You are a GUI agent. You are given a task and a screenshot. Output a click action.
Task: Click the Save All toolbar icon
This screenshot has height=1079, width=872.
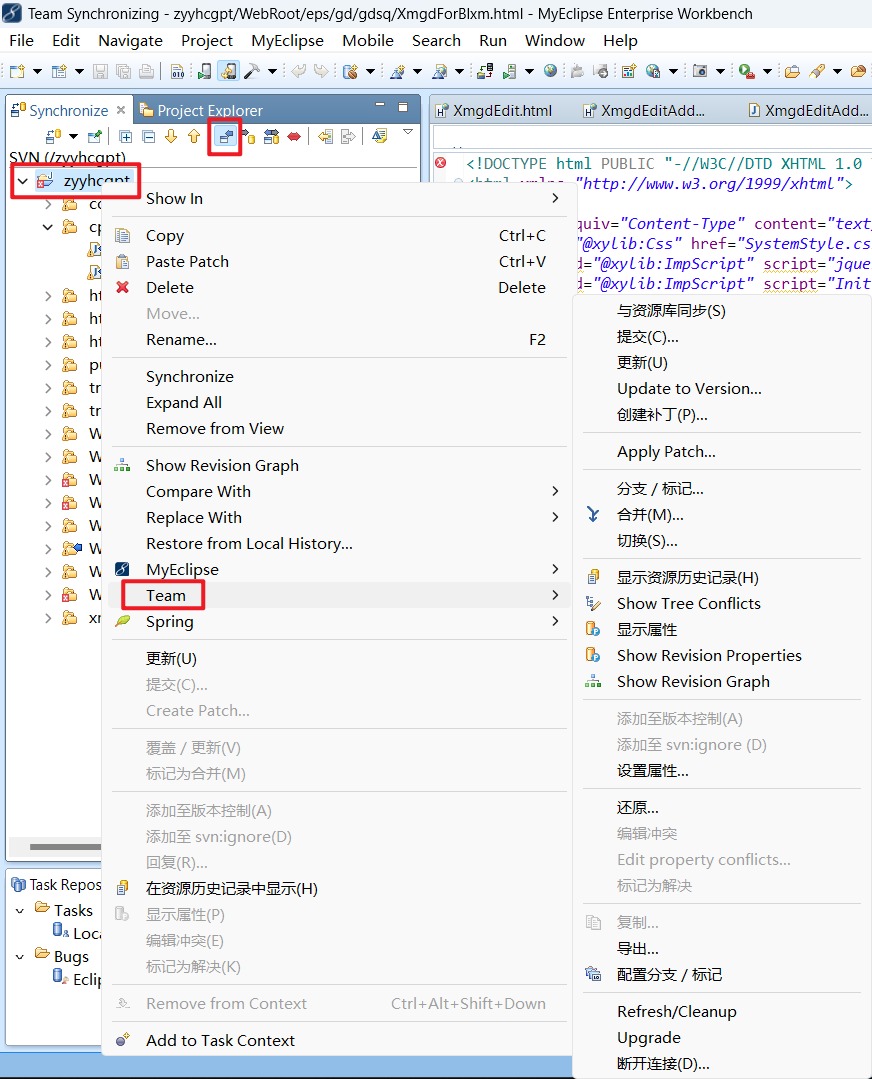coord(123,71)
